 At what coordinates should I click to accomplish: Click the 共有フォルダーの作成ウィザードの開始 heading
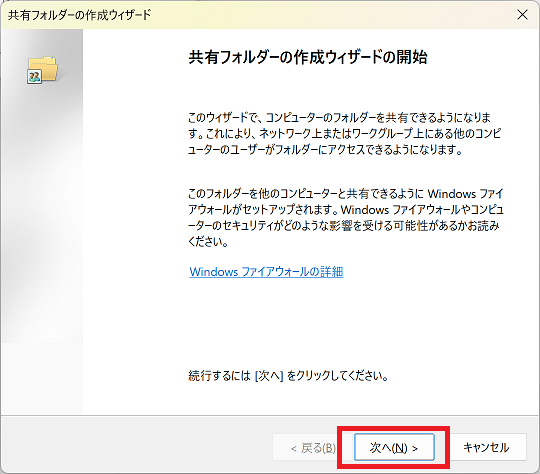(308, 57)
